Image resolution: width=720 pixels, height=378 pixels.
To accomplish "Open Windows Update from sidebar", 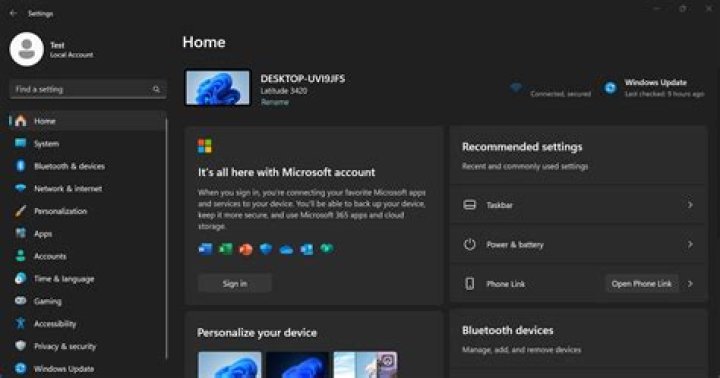I will pos(87,369).
